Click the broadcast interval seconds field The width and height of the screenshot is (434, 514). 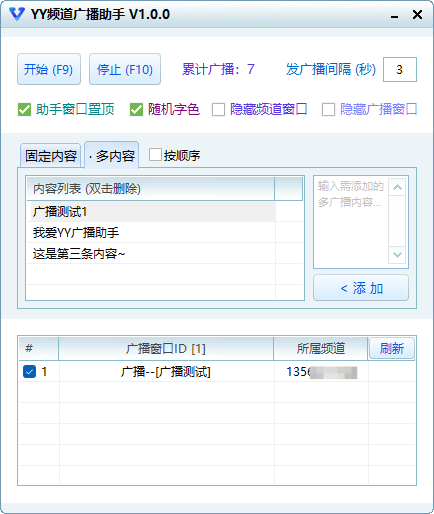(400, 69)
